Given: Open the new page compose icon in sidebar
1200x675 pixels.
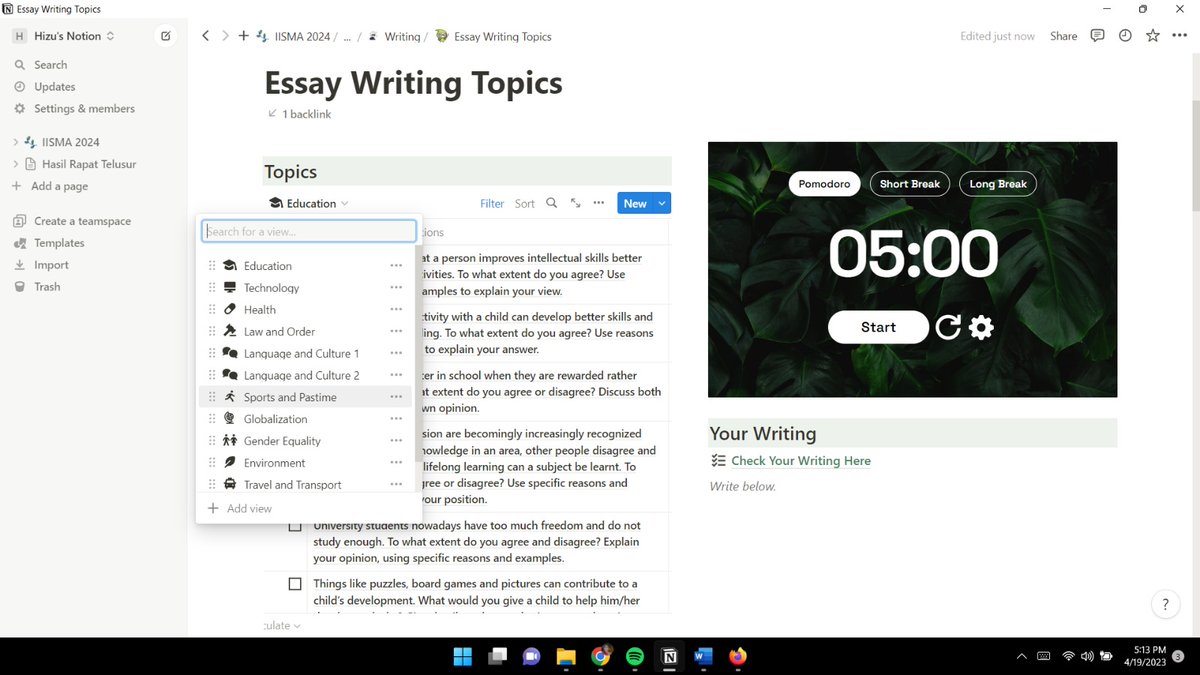Looking at the screenshot, I should pos(166,36).
